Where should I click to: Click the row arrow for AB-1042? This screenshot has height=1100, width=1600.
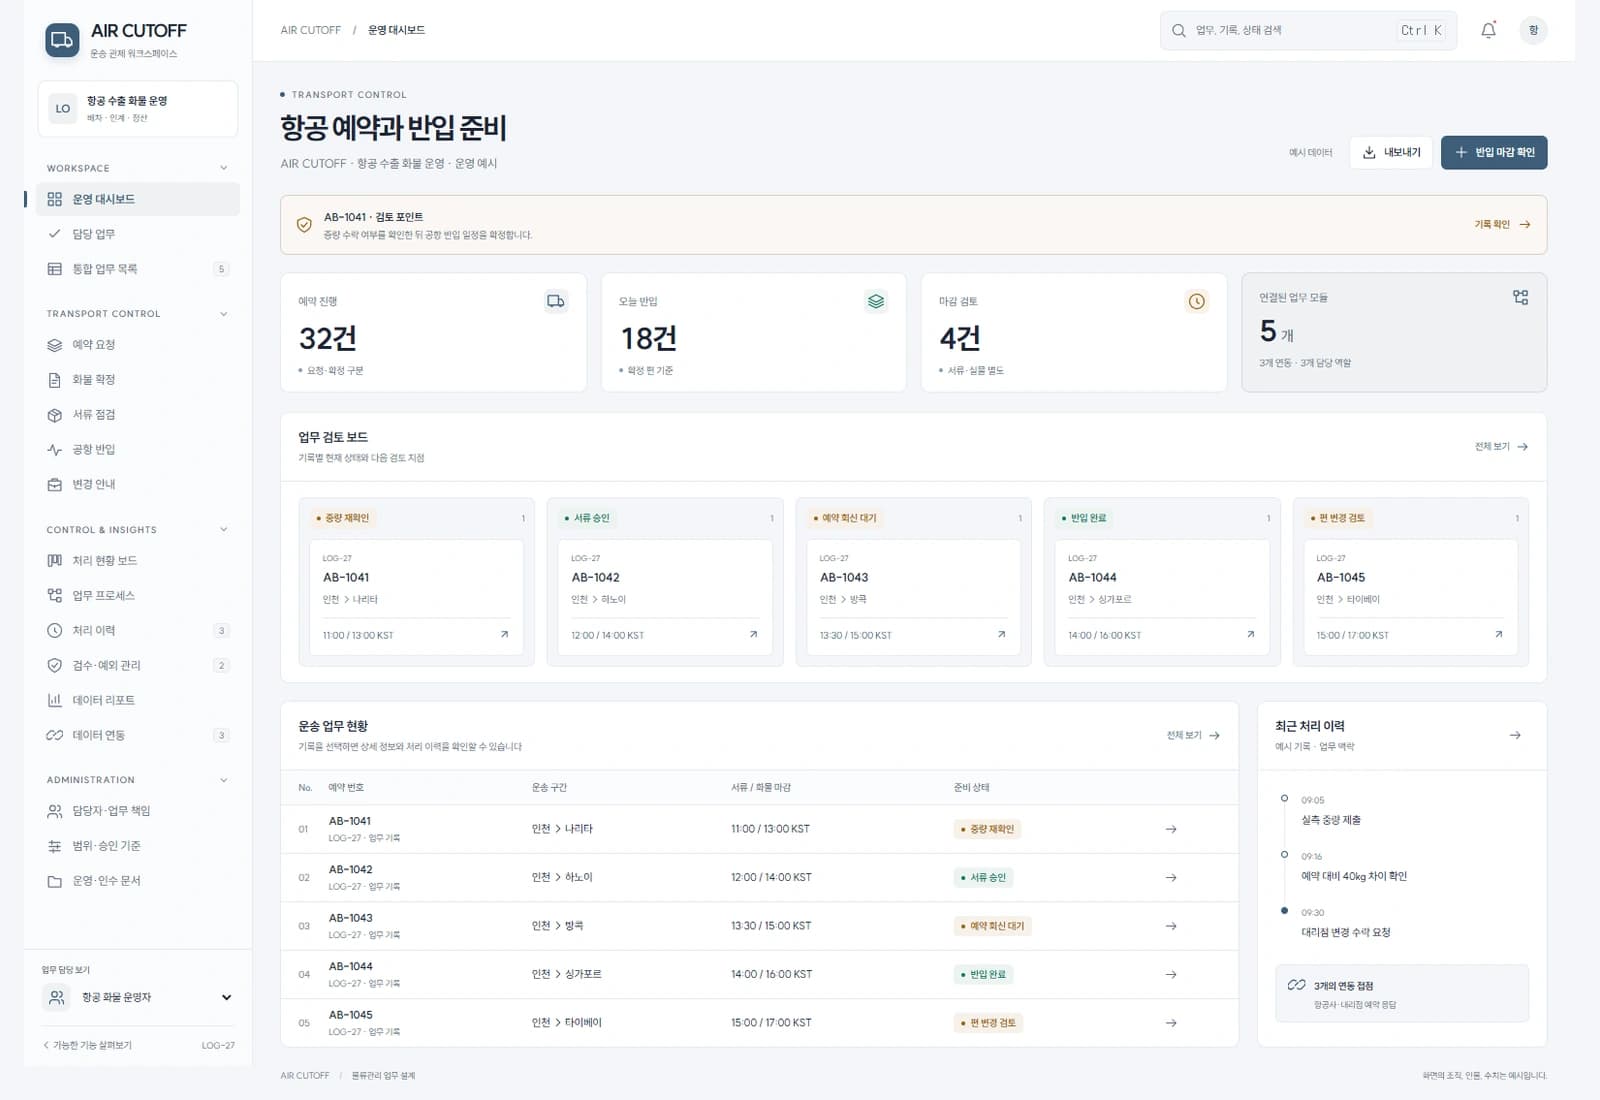tap(1171, 878)
